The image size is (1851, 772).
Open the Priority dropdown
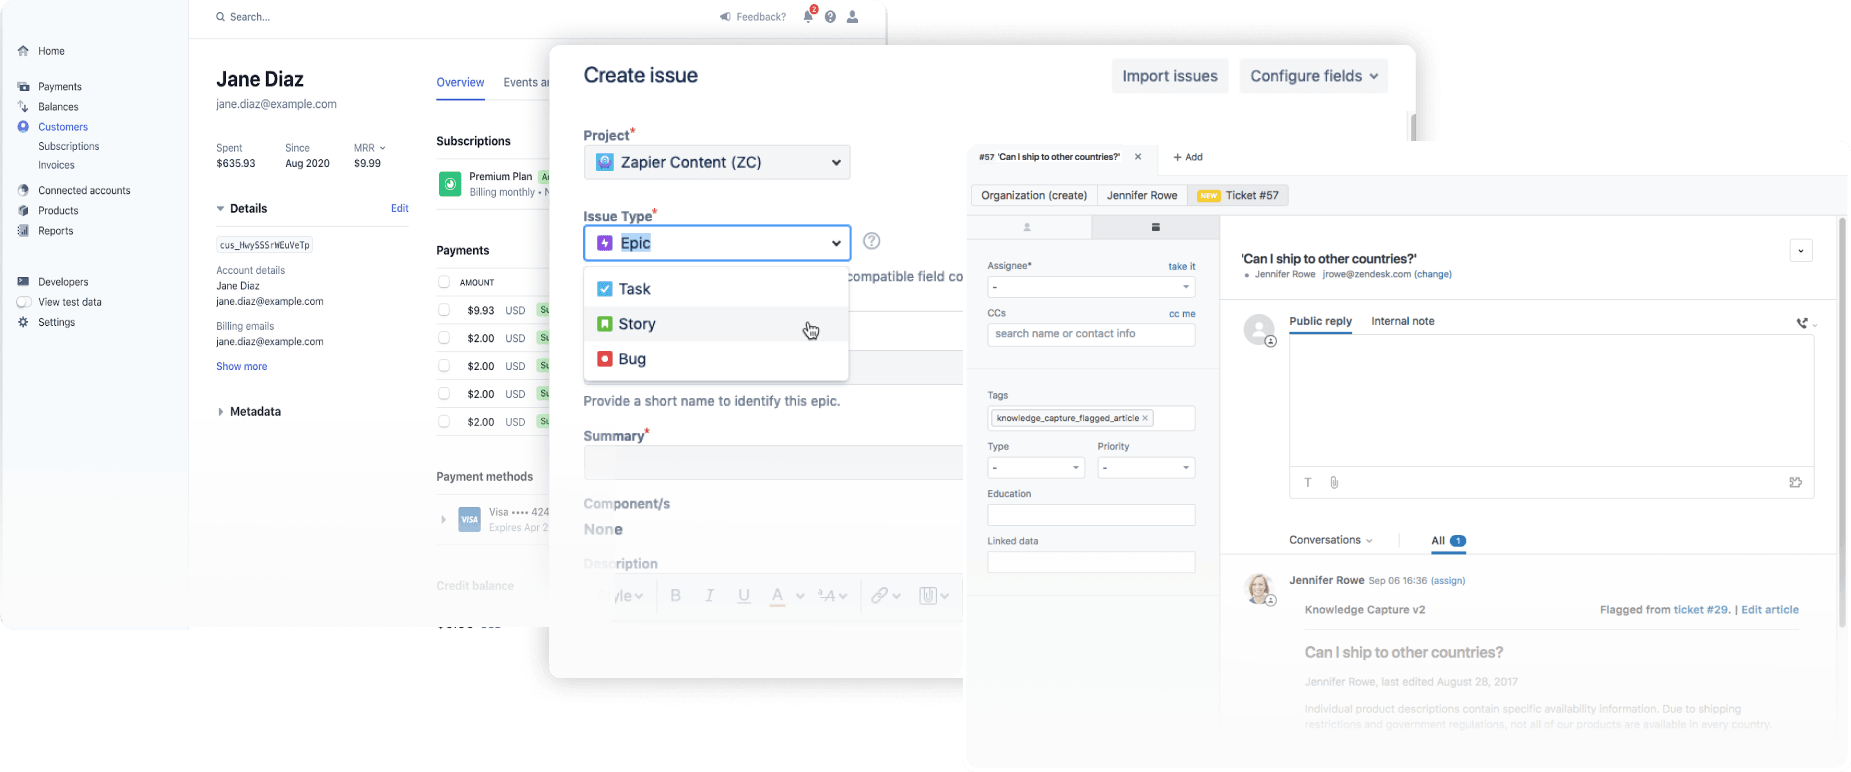pos(1145,468)
